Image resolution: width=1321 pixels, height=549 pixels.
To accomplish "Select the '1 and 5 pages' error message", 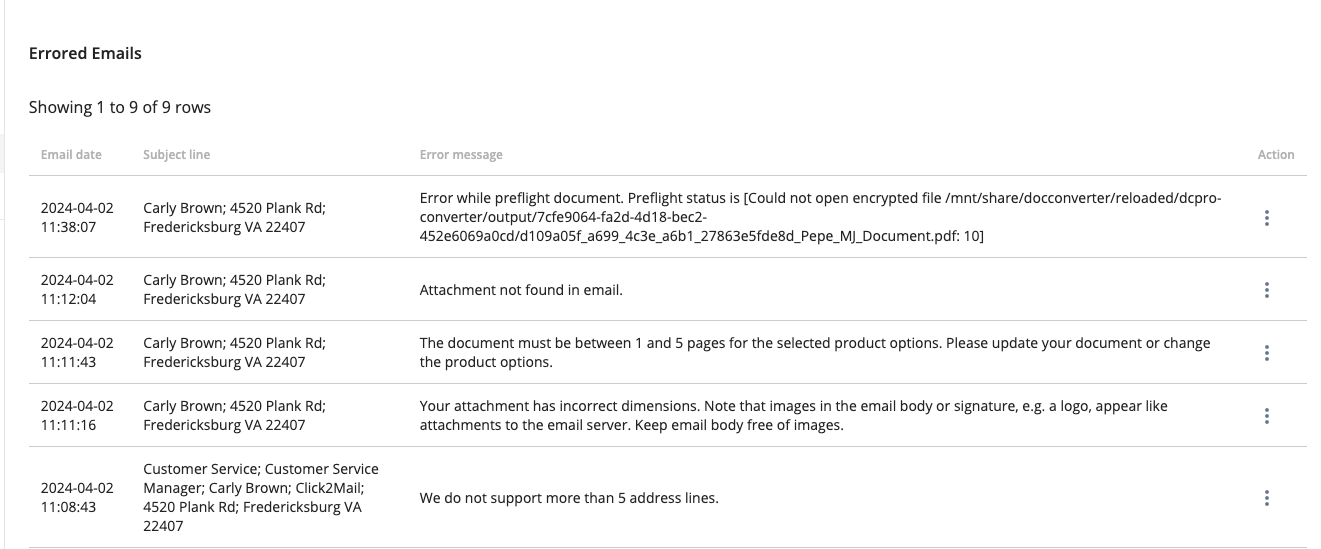I will [814, 352].
